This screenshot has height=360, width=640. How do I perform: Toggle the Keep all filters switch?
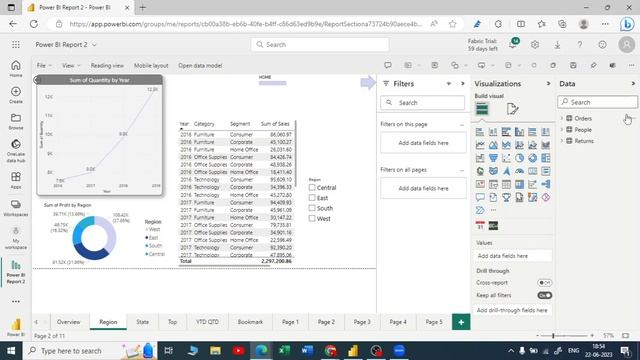544,295
